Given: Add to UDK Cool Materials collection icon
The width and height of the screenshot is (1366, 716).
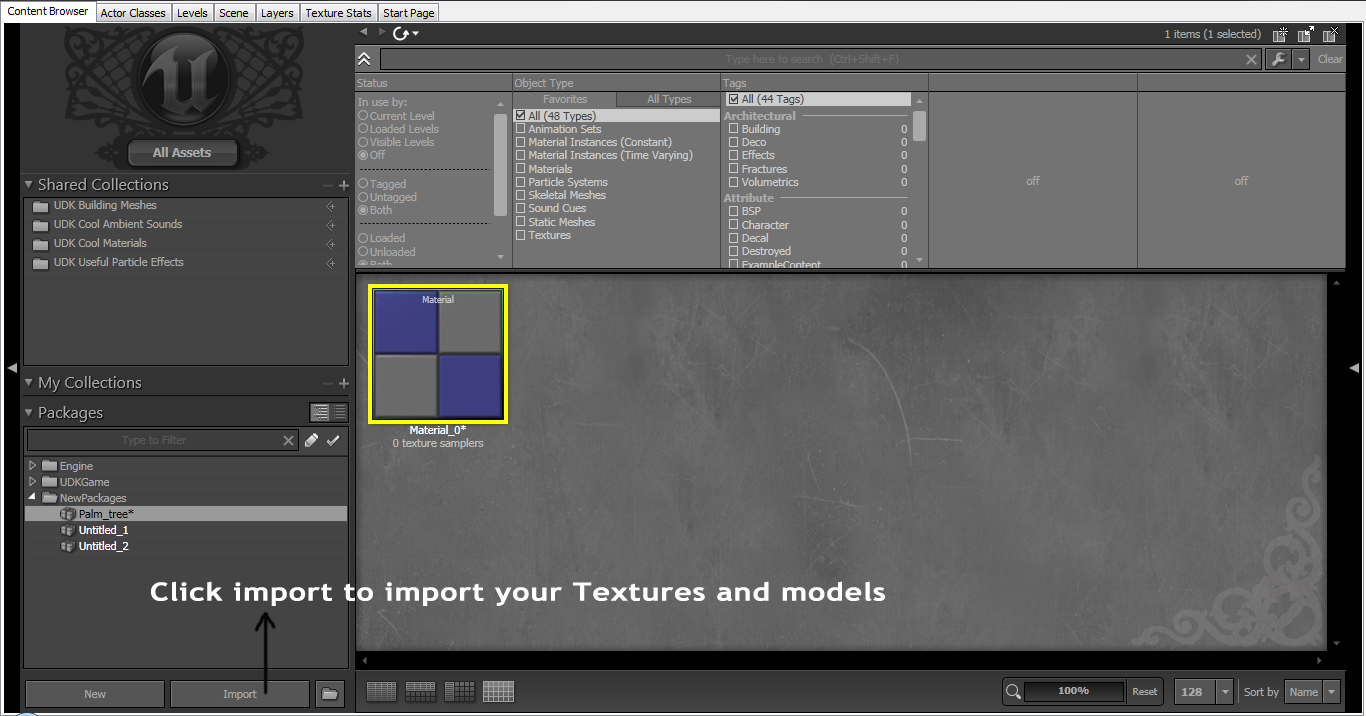Looking at the screenshot, I should pos(331,244).
